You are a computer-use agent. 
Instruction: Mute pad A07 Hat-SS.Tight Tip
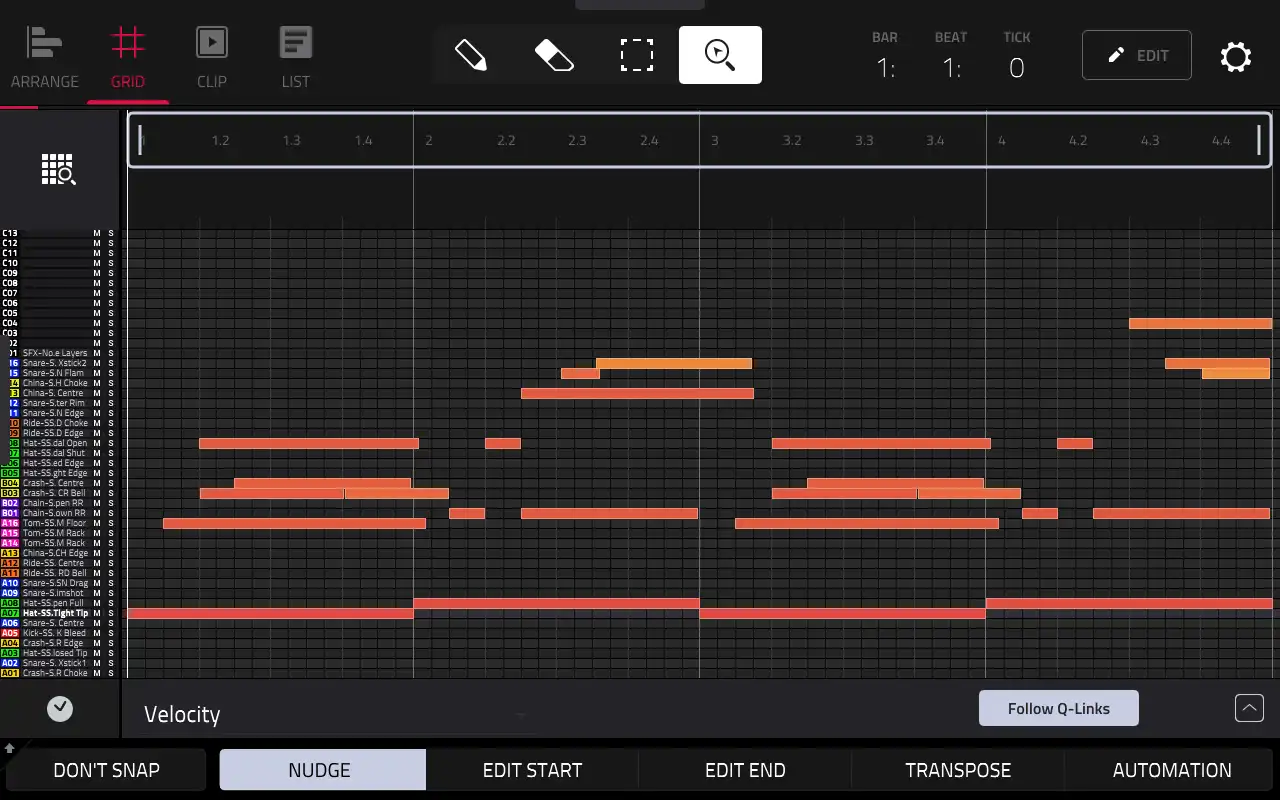pos(97,613)
